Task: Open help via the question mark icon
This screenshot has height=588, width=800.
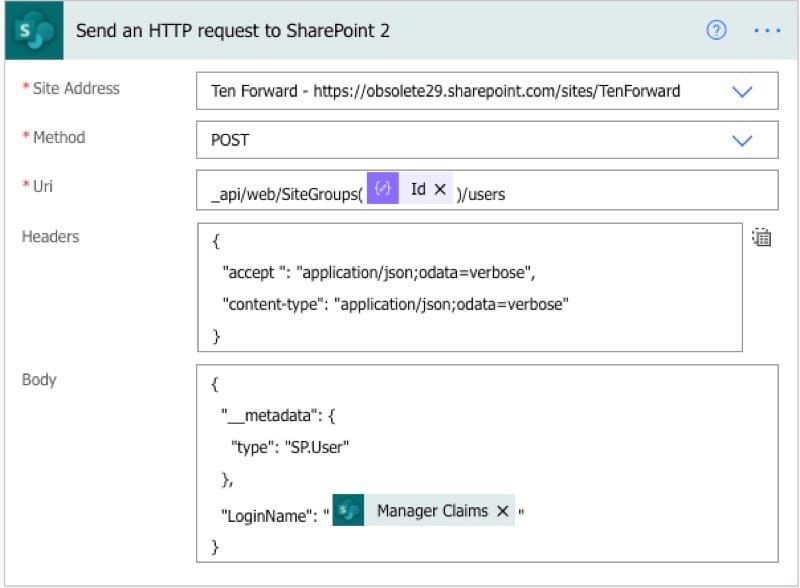Action: (716, 31)
